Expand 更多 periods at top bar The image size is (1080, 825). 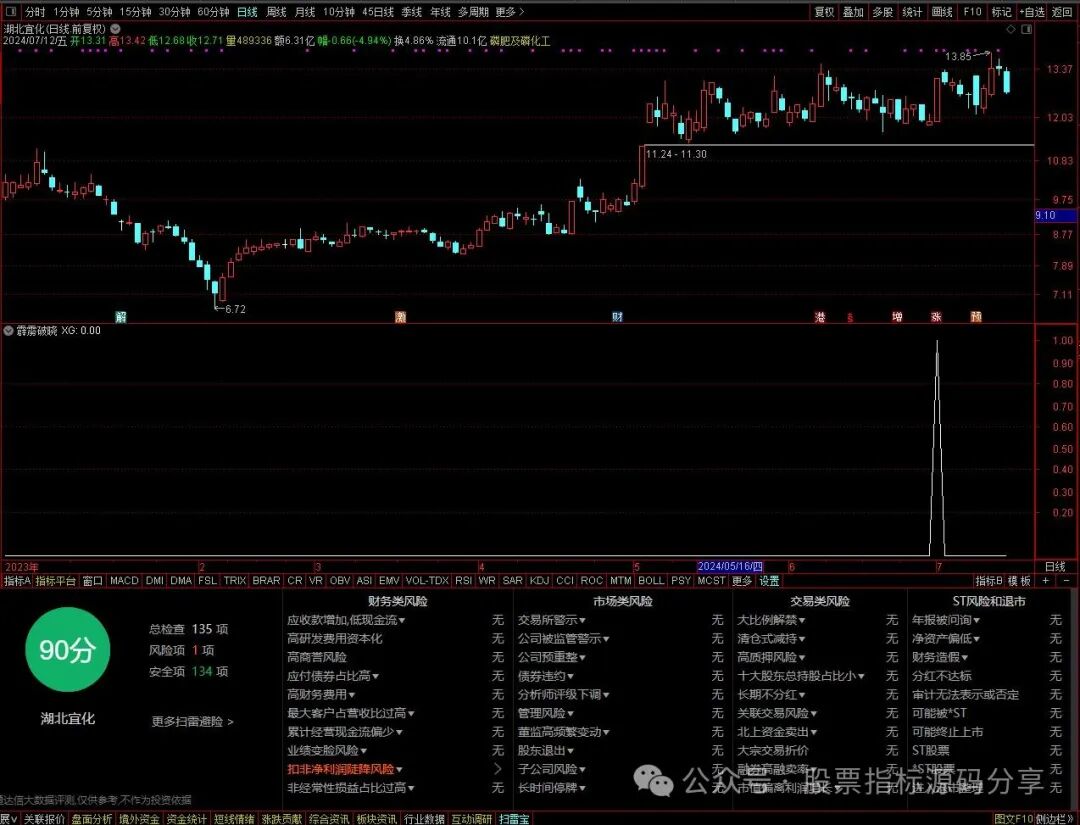point(509,12)
